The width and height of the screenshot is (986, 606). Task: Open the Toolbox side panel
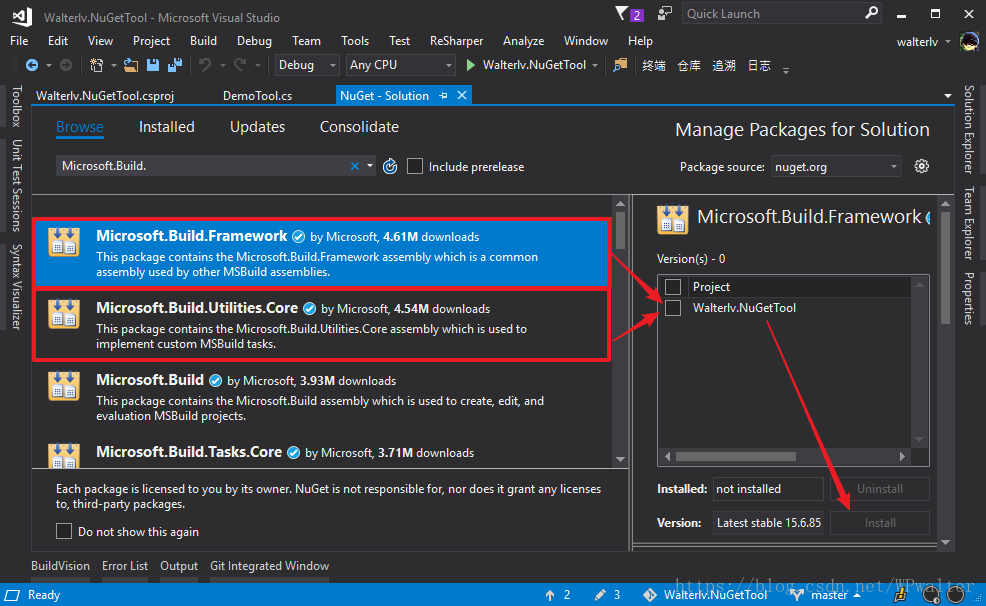[x=16, y=106]
